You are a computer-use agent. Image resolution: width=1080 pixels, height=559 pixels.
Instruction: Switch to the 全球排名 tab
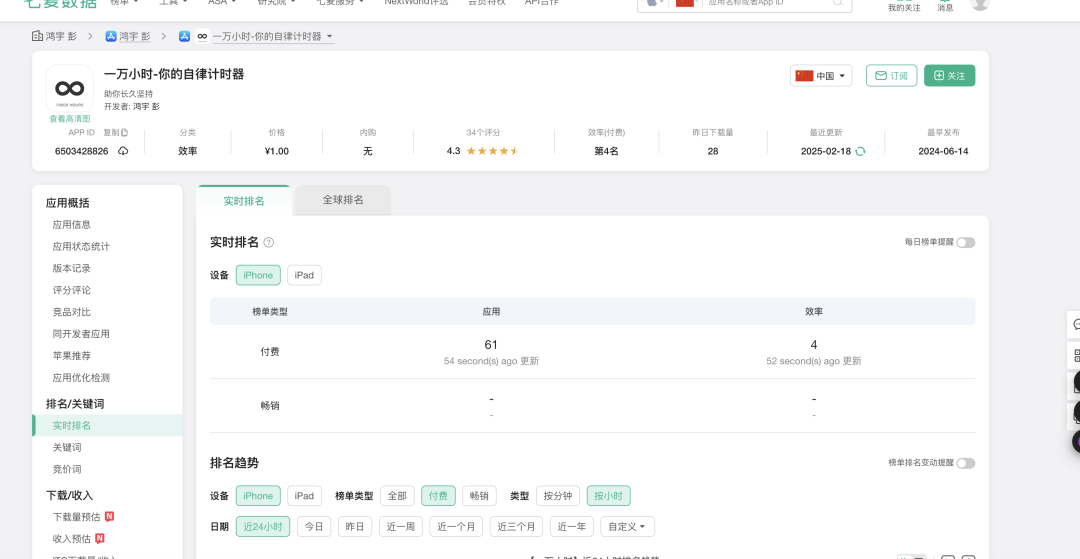[x=343, y=200]
